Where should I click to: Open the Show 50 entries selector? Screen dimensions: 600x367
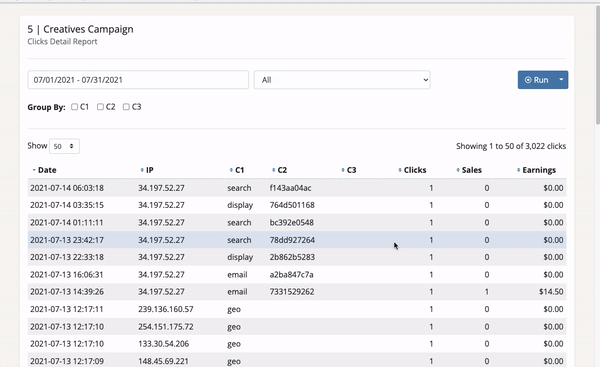point(64,146)
